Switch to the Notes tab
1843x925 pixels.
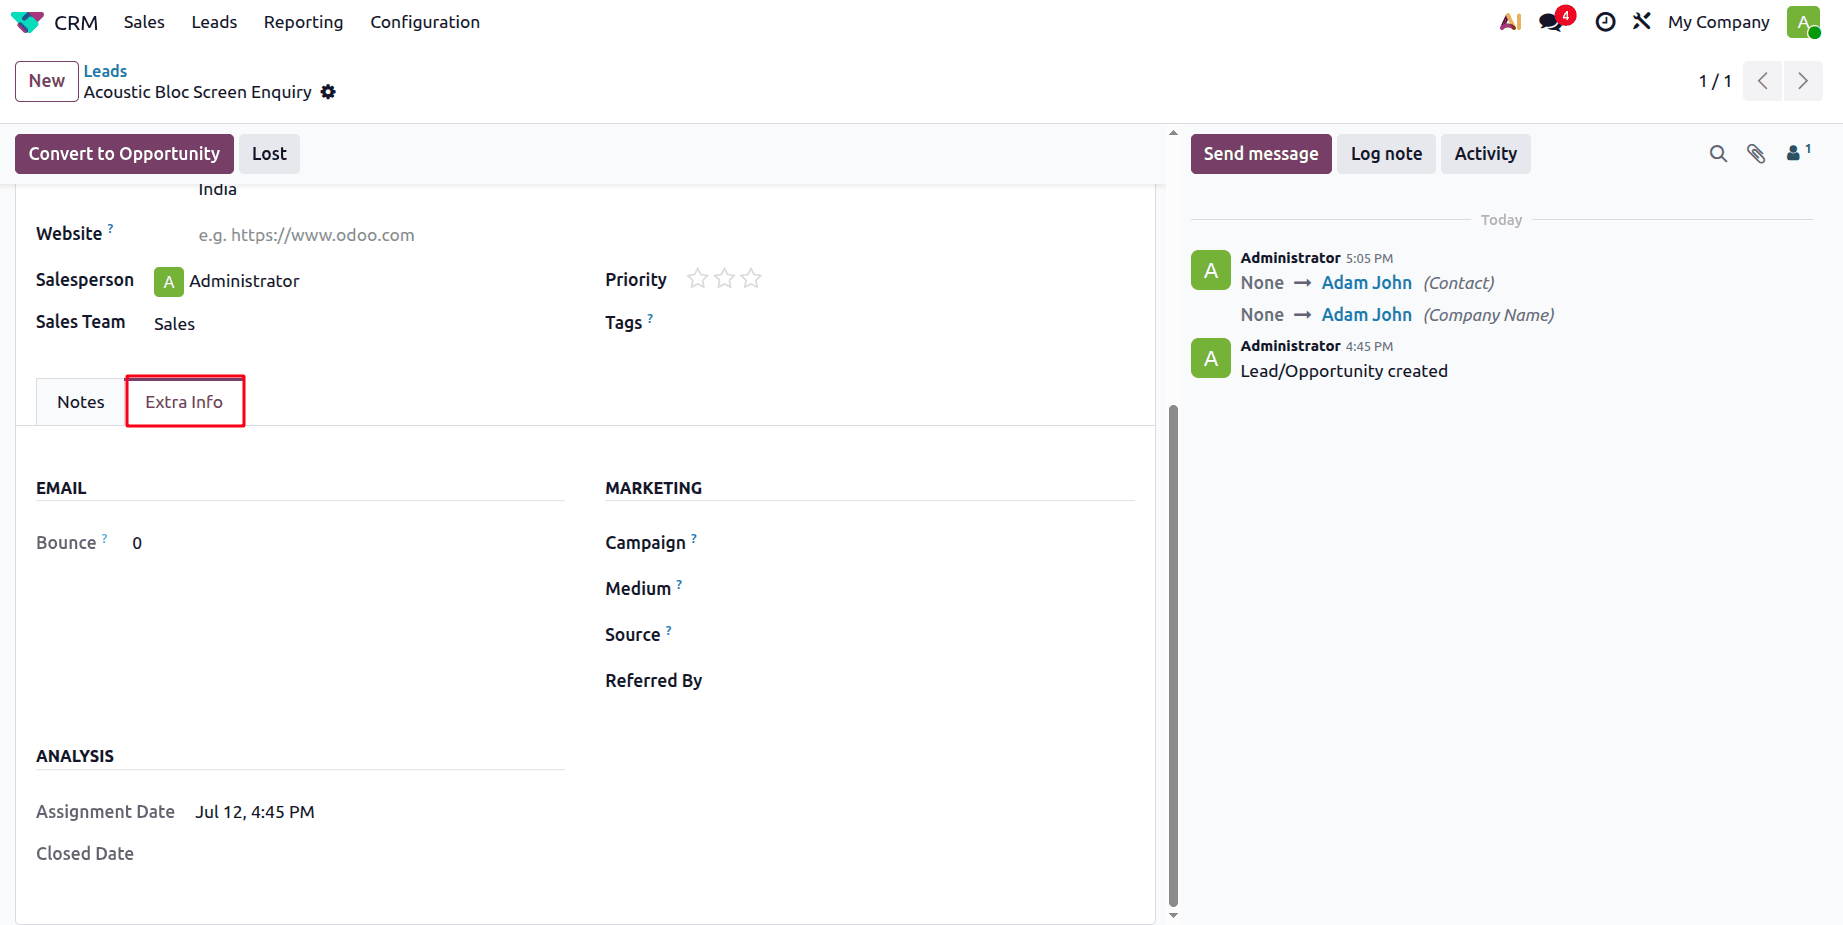click(x=81, y=402)
